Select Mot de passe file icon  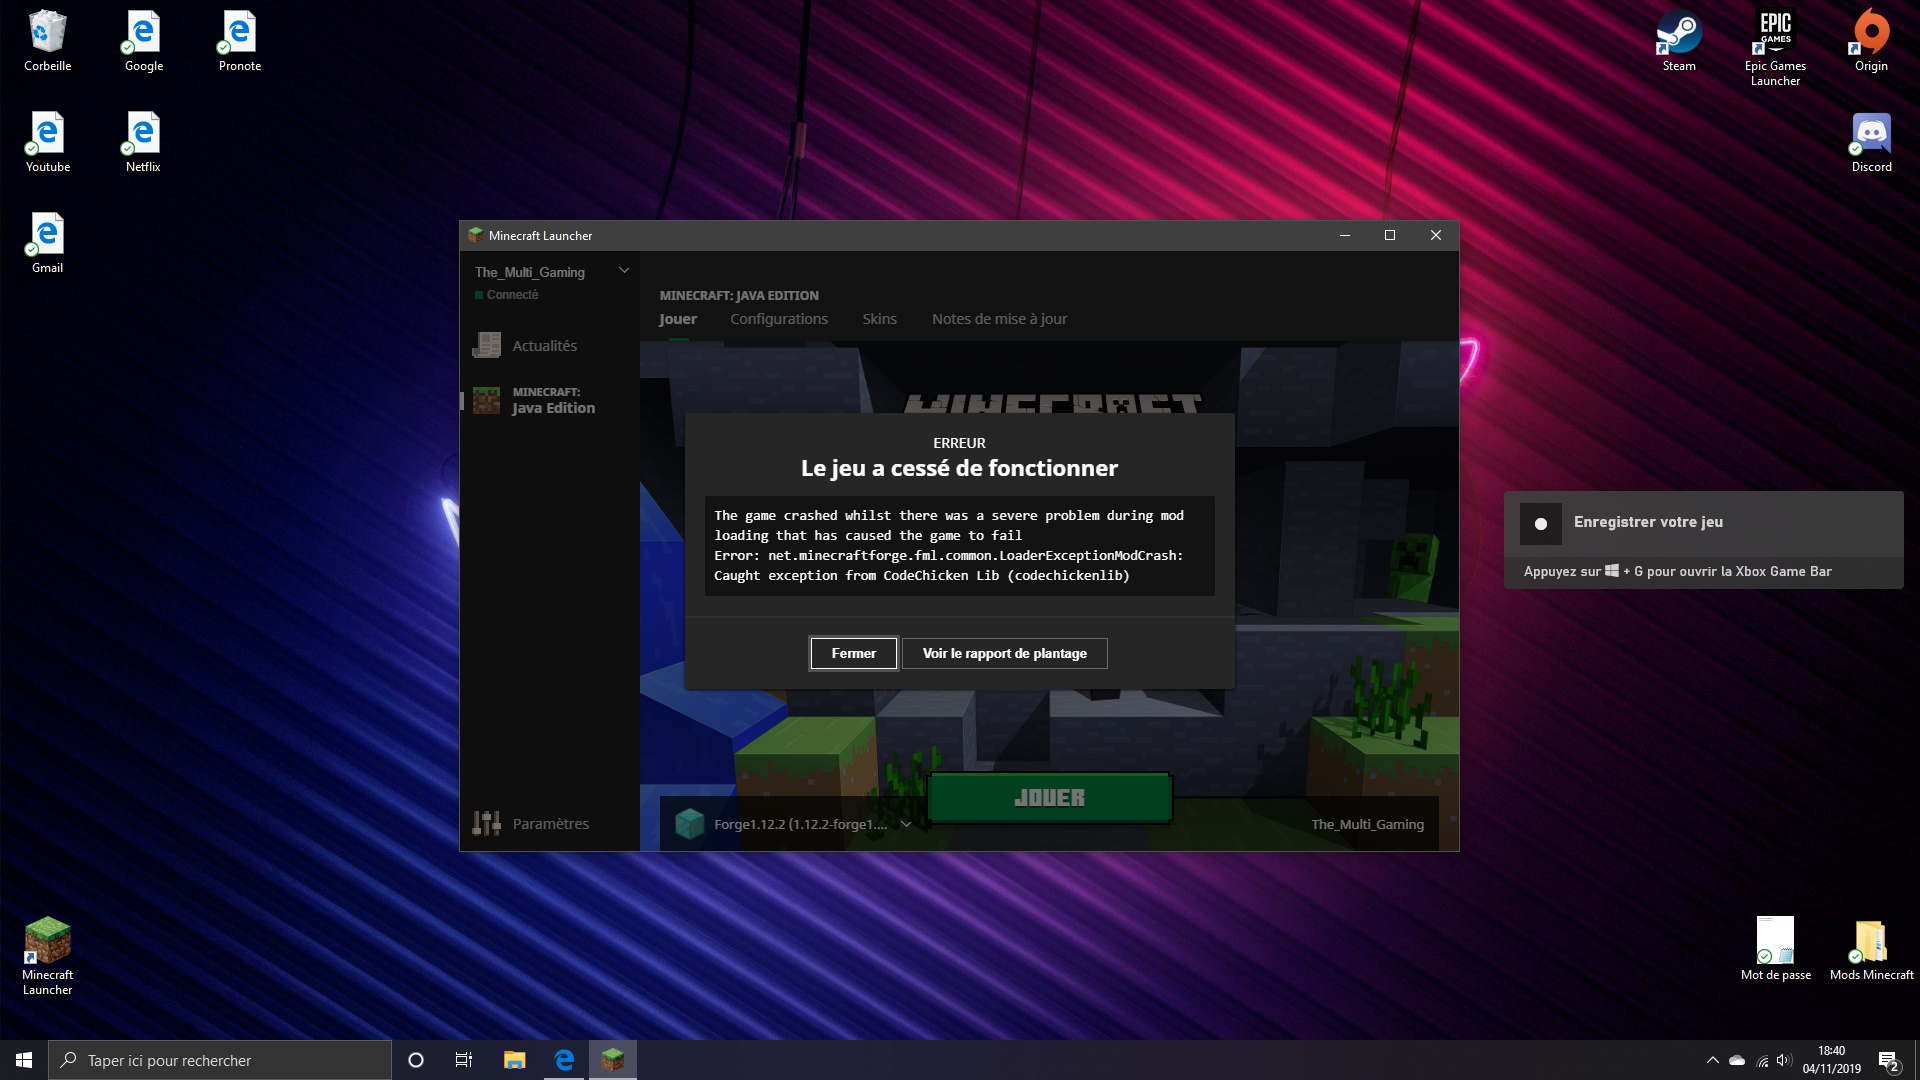pyautogui.click(x=1775, y=949)
